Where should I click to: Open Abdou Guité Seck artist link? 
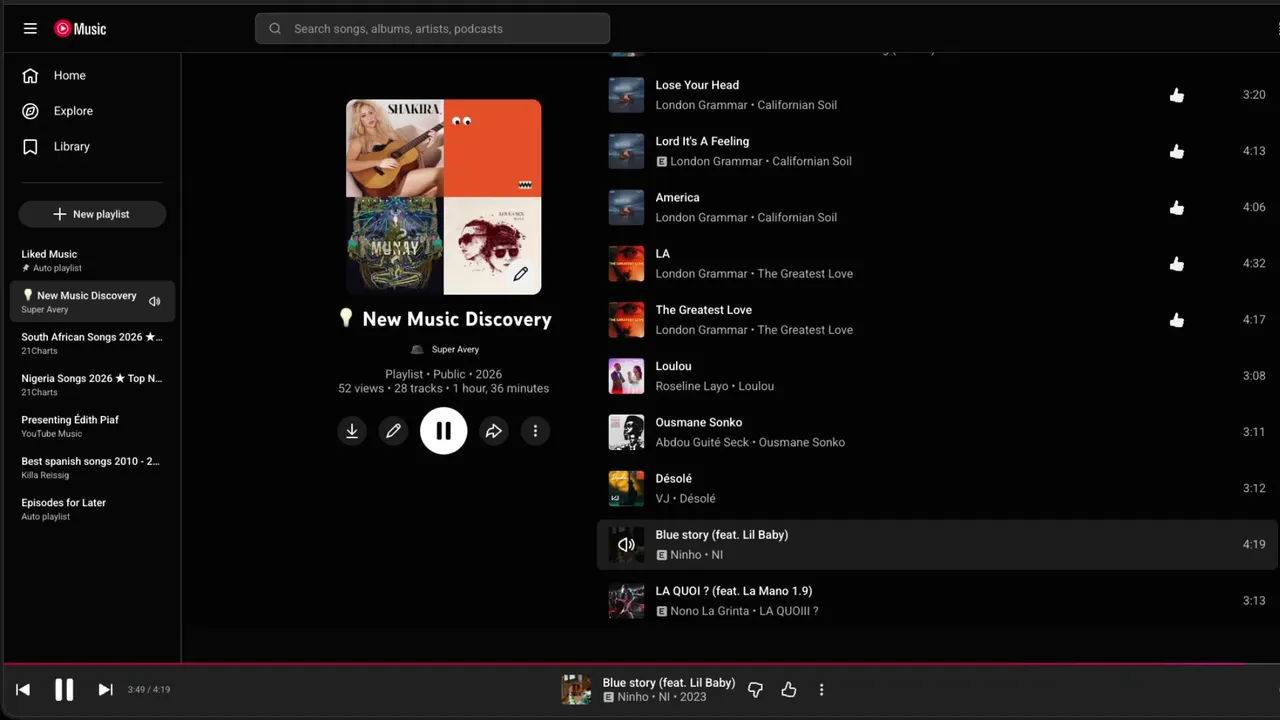[x=701, y=442]
